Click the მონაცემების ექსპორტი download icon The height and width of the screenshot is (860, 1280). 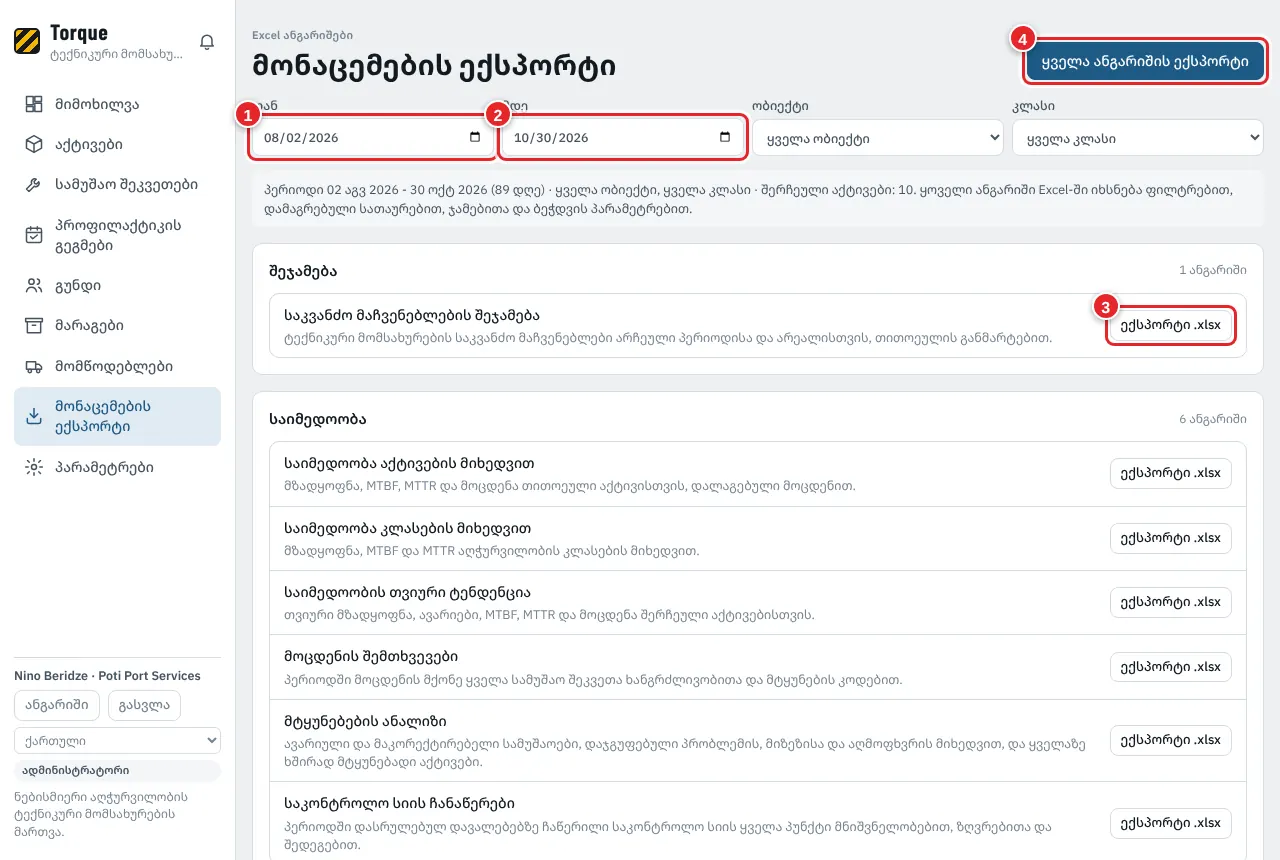coord(34,416)
